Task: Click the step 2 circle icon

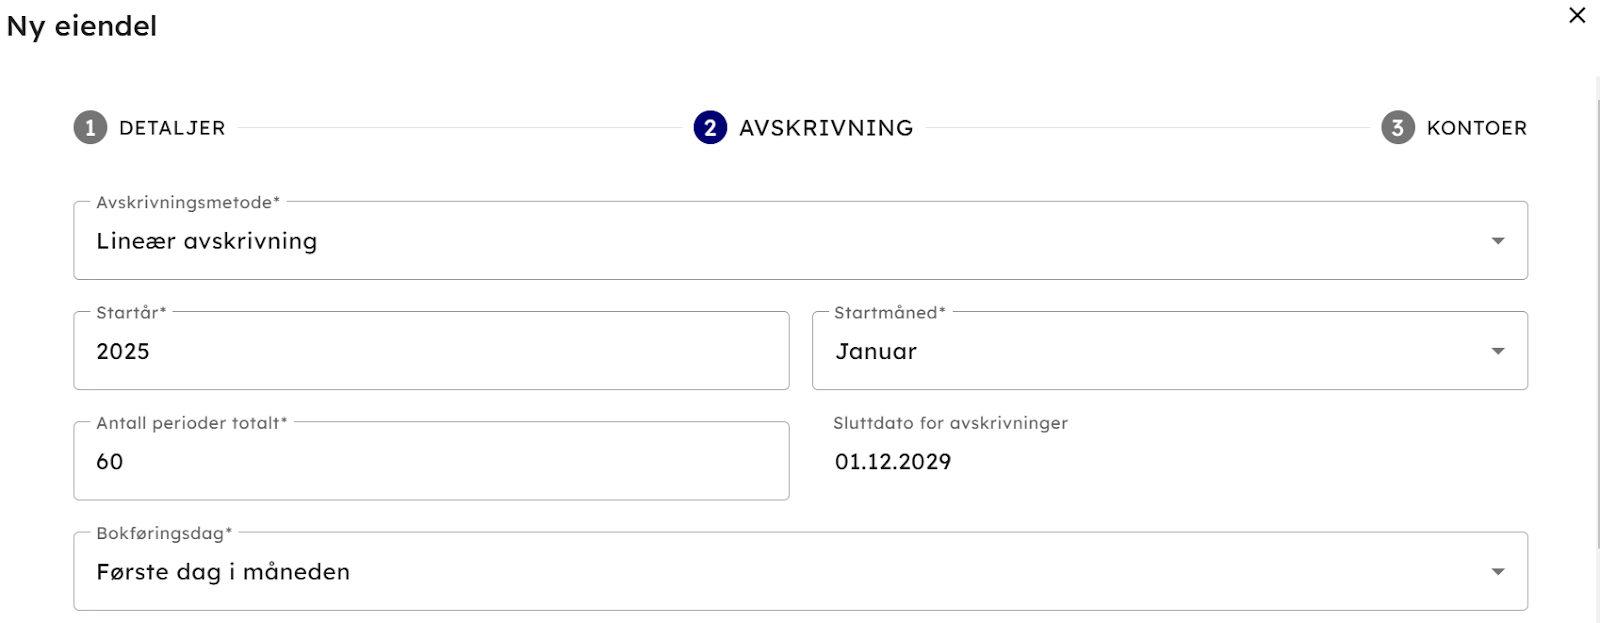Action: point(710,128)
